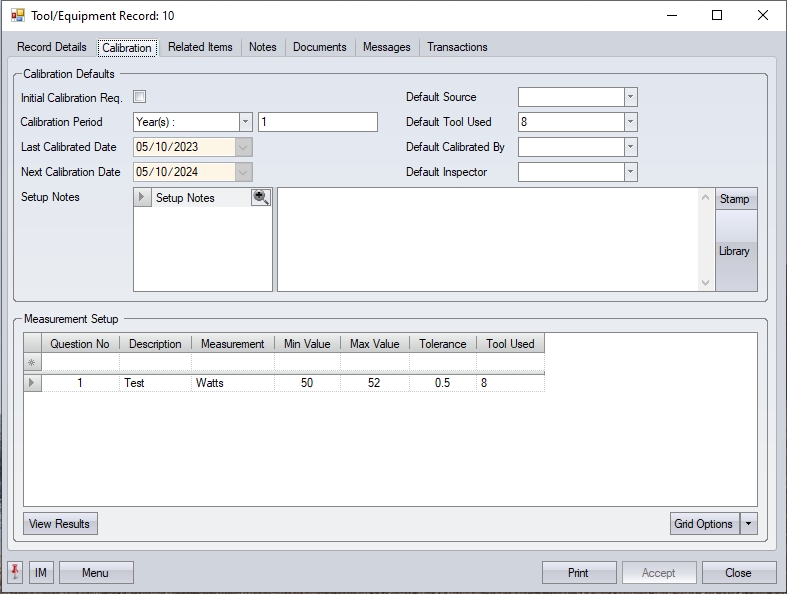Image resolution: width=787 pixels, height=594 pixels.
Task: Switch to the Record Details tab
Action: (x=52, y=47)
